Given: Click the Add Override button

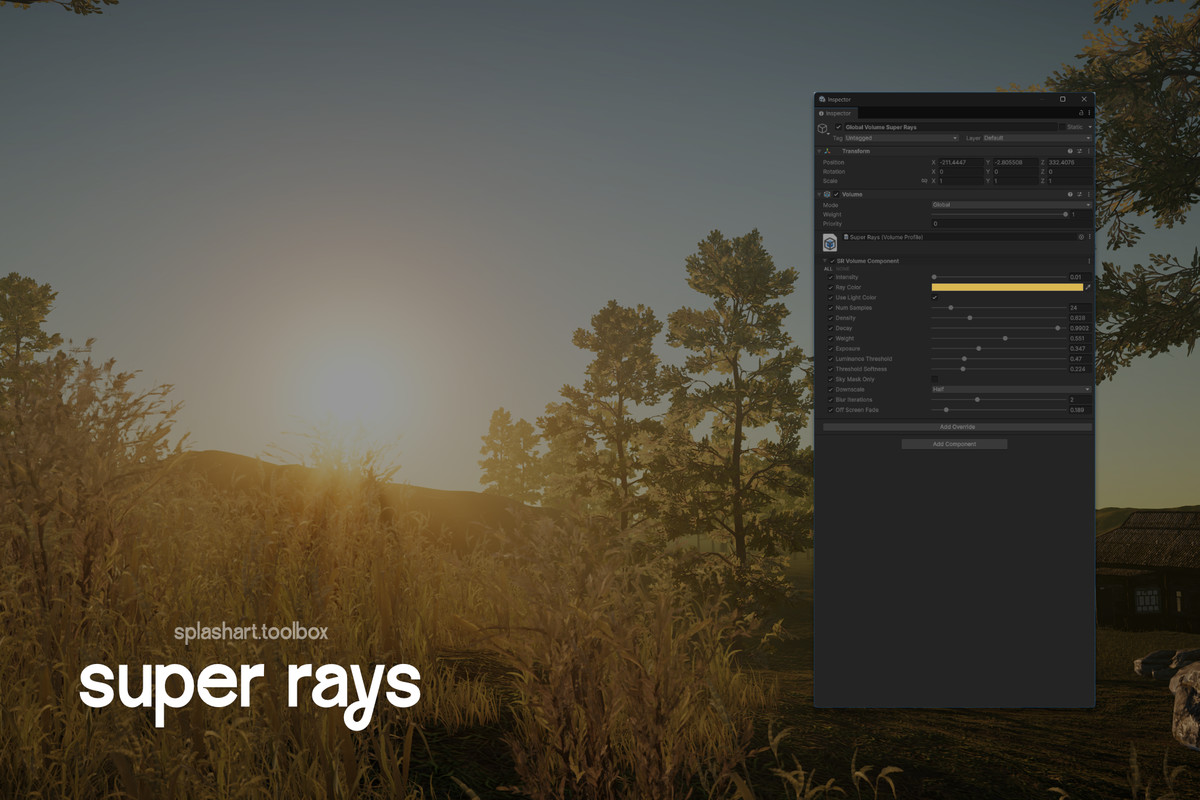Looking at the screenshot, I should (x=957, y=427).
